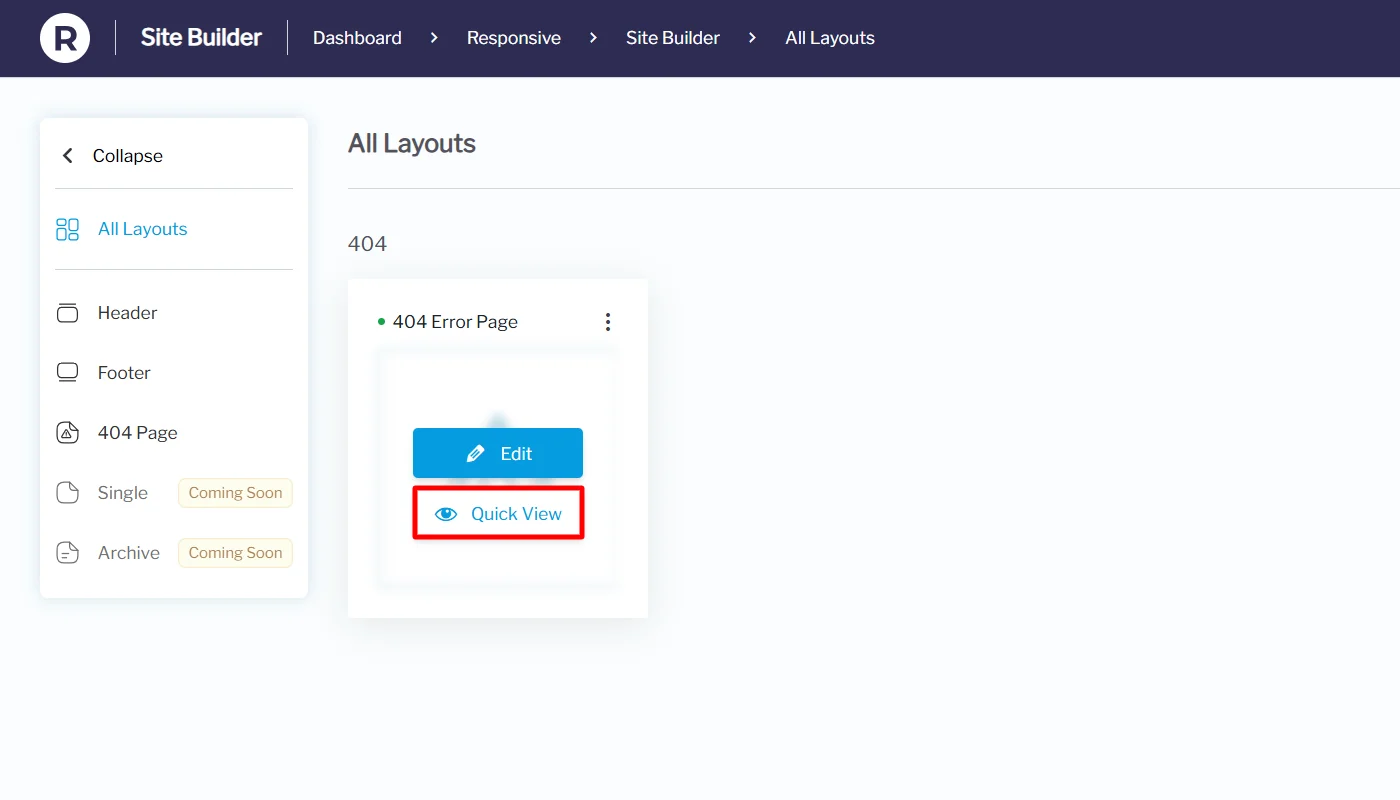Click the Coming Soon badge next to Single
Viewport: 1400px width, 800px height.
coord(235,493)
